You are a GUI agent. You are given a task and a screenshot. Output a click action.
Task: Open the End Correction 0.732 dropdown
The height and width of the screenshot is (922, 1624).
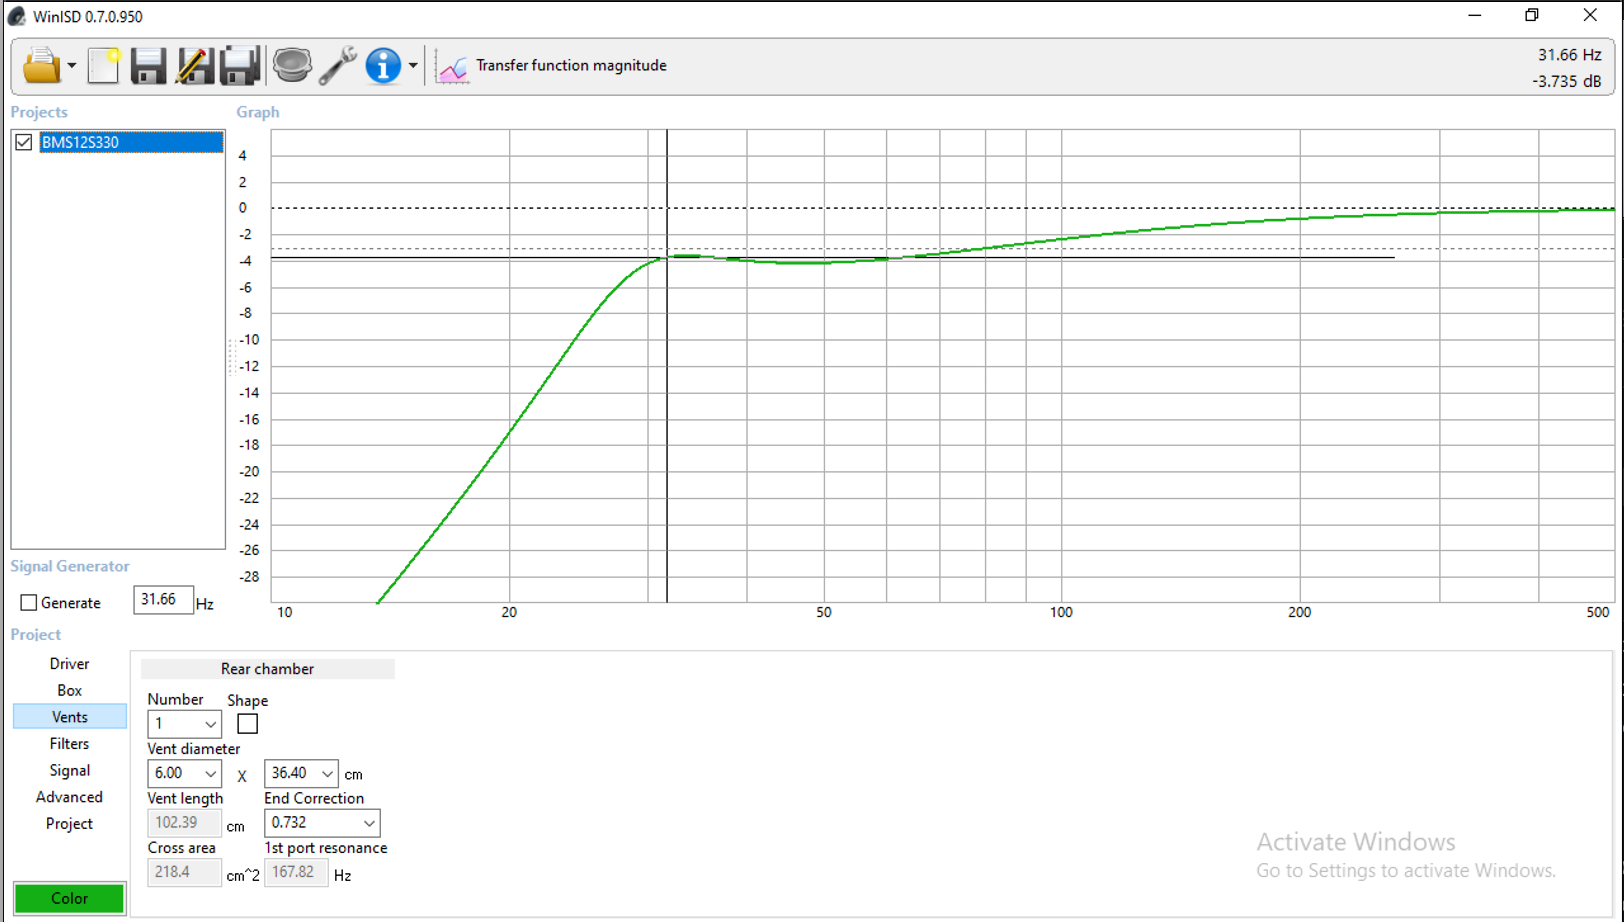tap(322, 823)
